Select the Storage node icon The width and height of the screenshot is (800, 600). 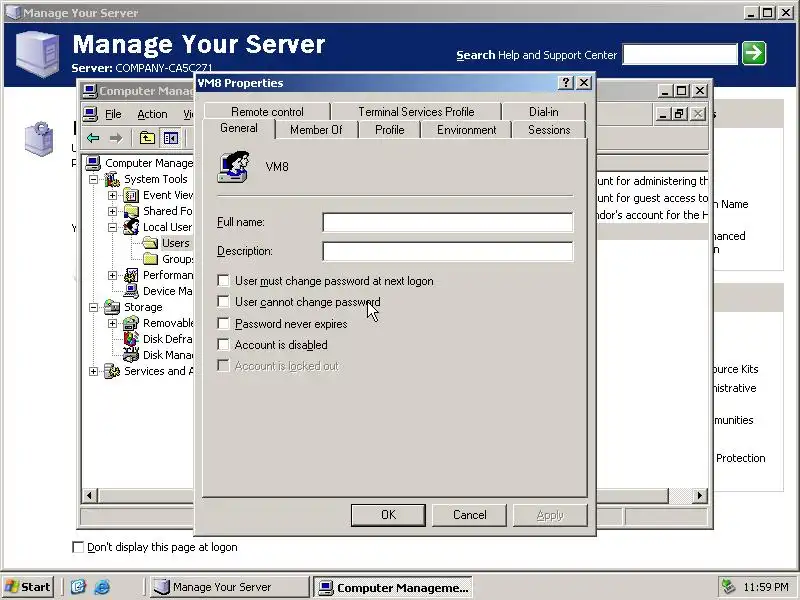tap(112, 307)
